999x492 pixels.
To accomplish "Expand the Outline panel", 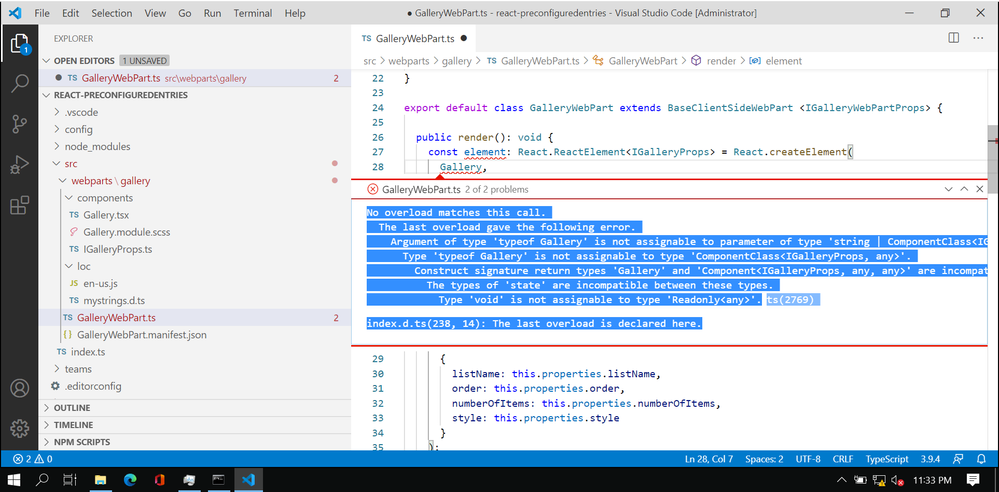I will pyautogui.click(x=194, y=408).
